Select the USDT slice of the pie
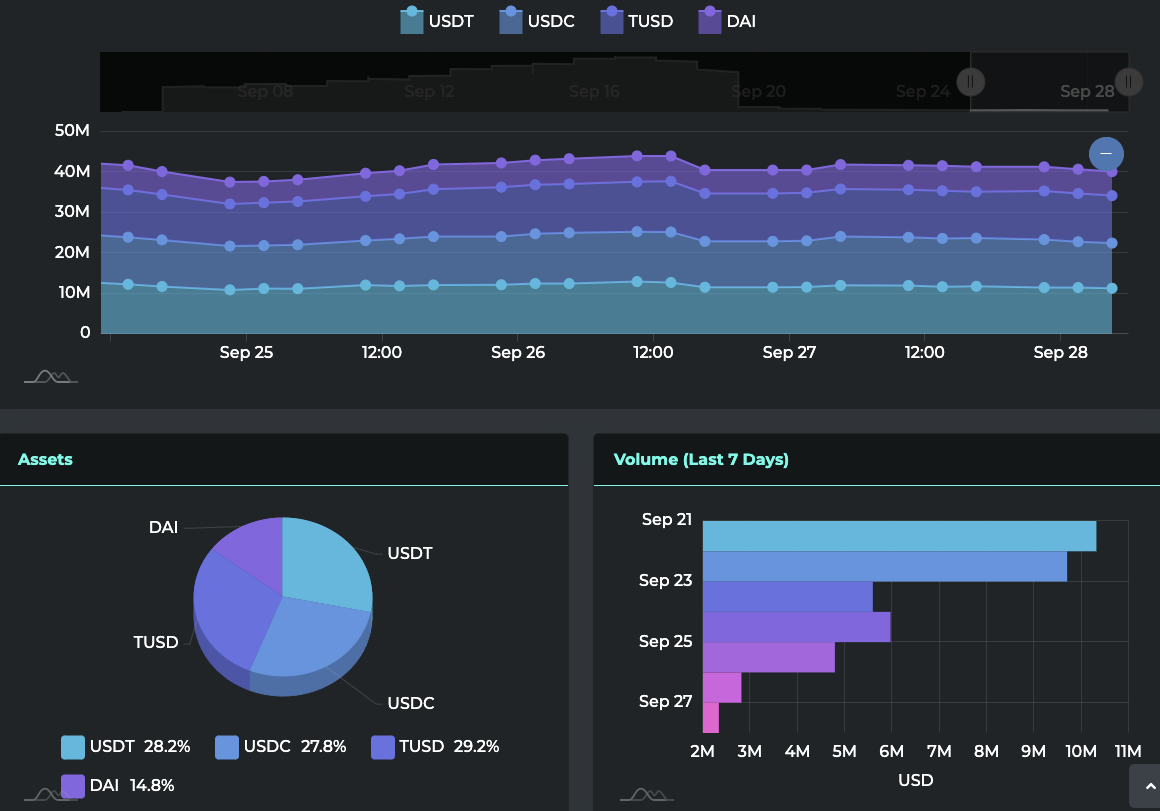The width and height of the screenshot is (1160, 811). 325,565
